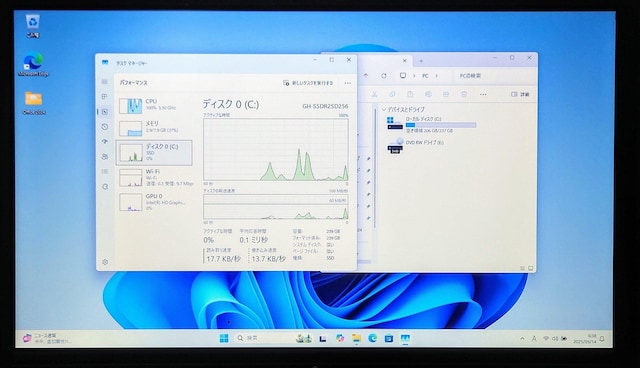This screenshot has width=640, height=368.
Task: Open Task Manager navigation hamburger menu
Action: (x=104, y=82)
